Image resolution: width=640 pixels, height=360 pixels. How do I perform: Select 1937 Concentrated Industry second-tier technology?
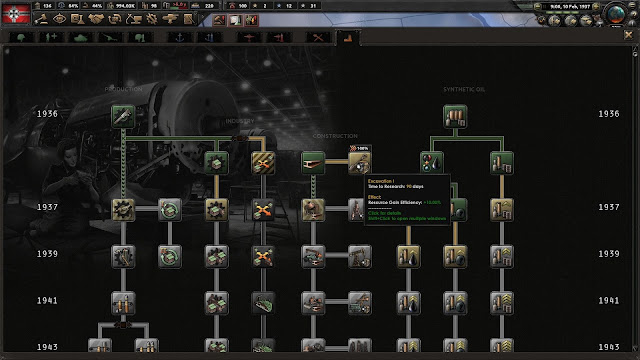click(216, 210)
